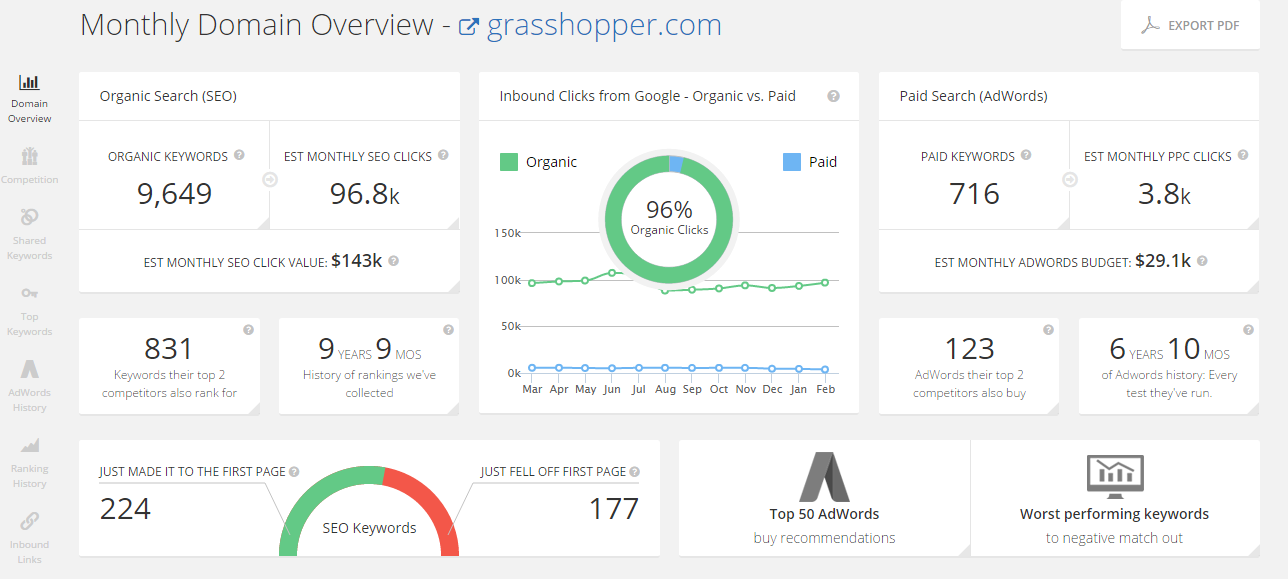Open AdWords top 2 competitors also buy

pyautogui.click(x=969, y=366)
